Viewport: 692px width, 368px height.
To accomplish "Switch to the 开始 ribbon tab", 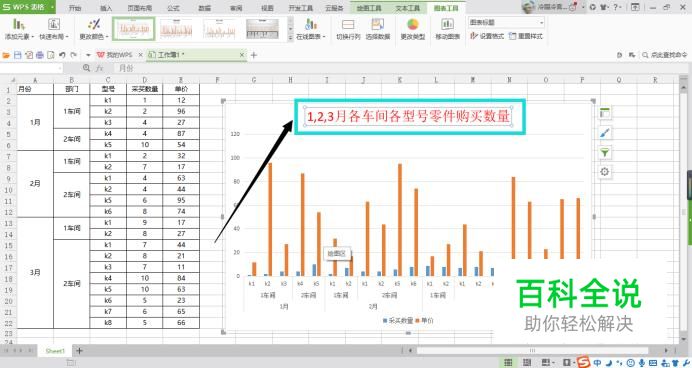I will [75, 8].
